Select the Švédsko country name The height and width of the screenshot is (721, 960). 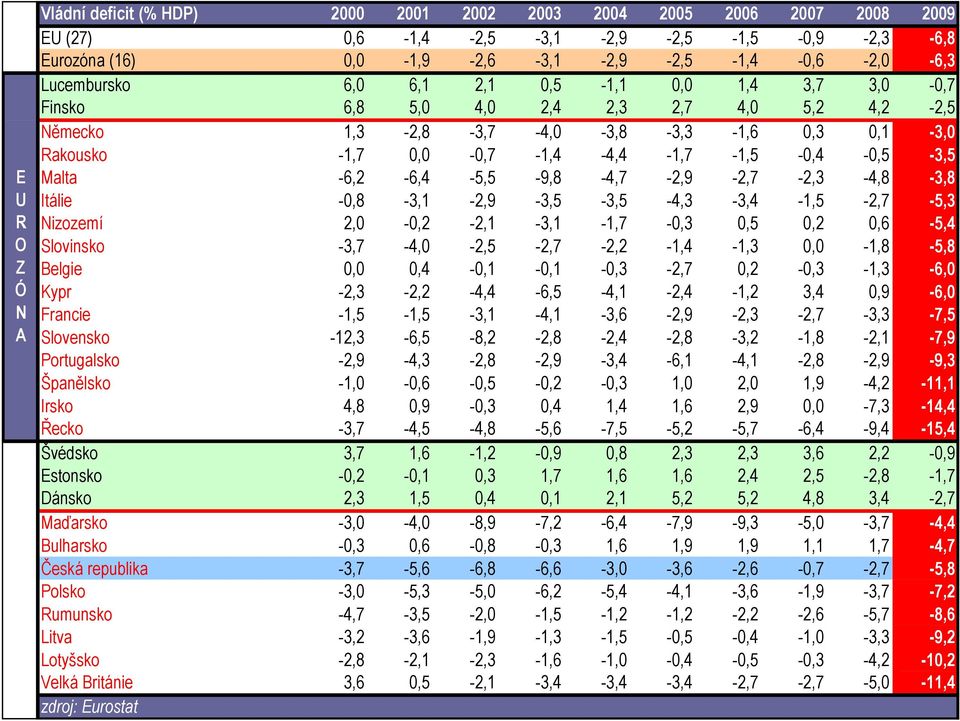pos(69,454)
